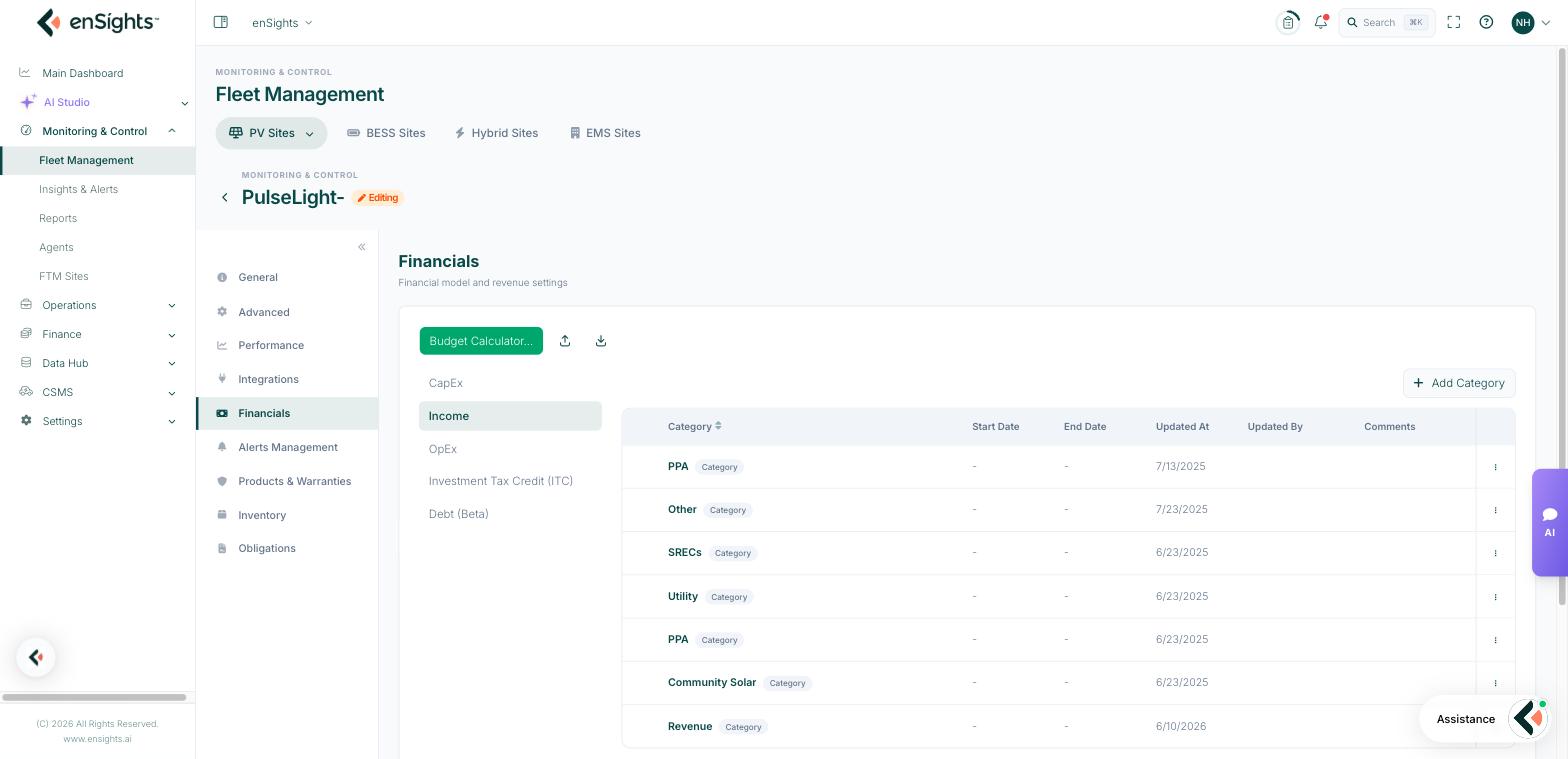Click the download icon beside Budget Calculator
Image resolution: width=1568 pixels, height=759 pixels.
tap(601, 341)
